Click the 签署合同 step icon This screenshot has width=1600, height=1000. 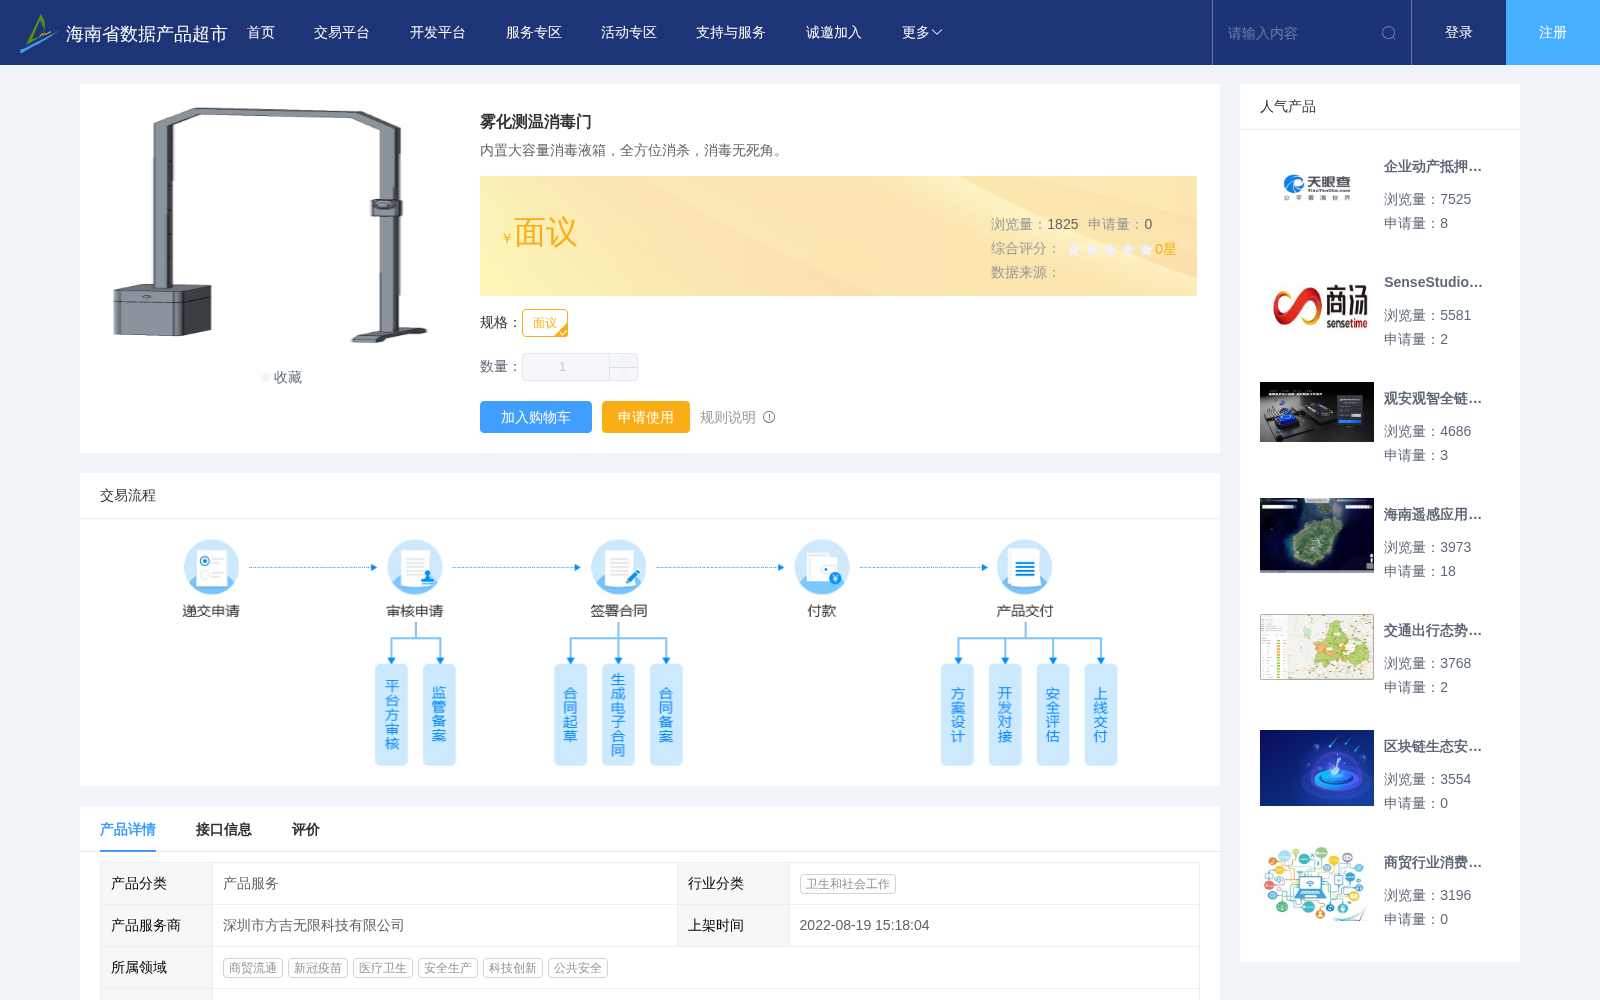pos(618,567)
